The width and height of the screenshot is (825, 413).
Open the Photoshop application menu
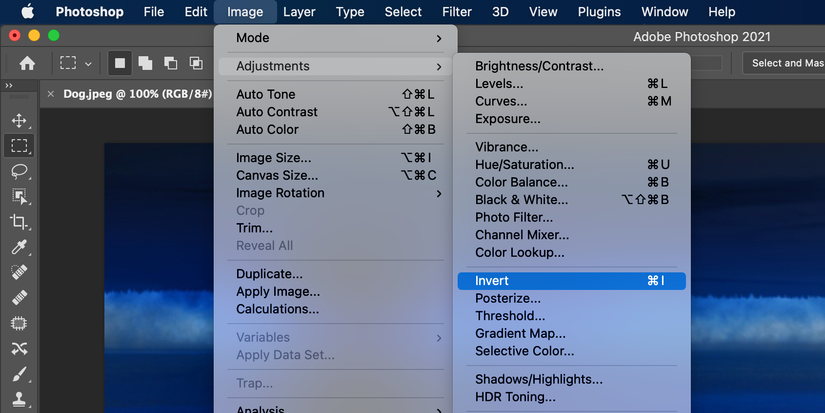tap(89, 12)
